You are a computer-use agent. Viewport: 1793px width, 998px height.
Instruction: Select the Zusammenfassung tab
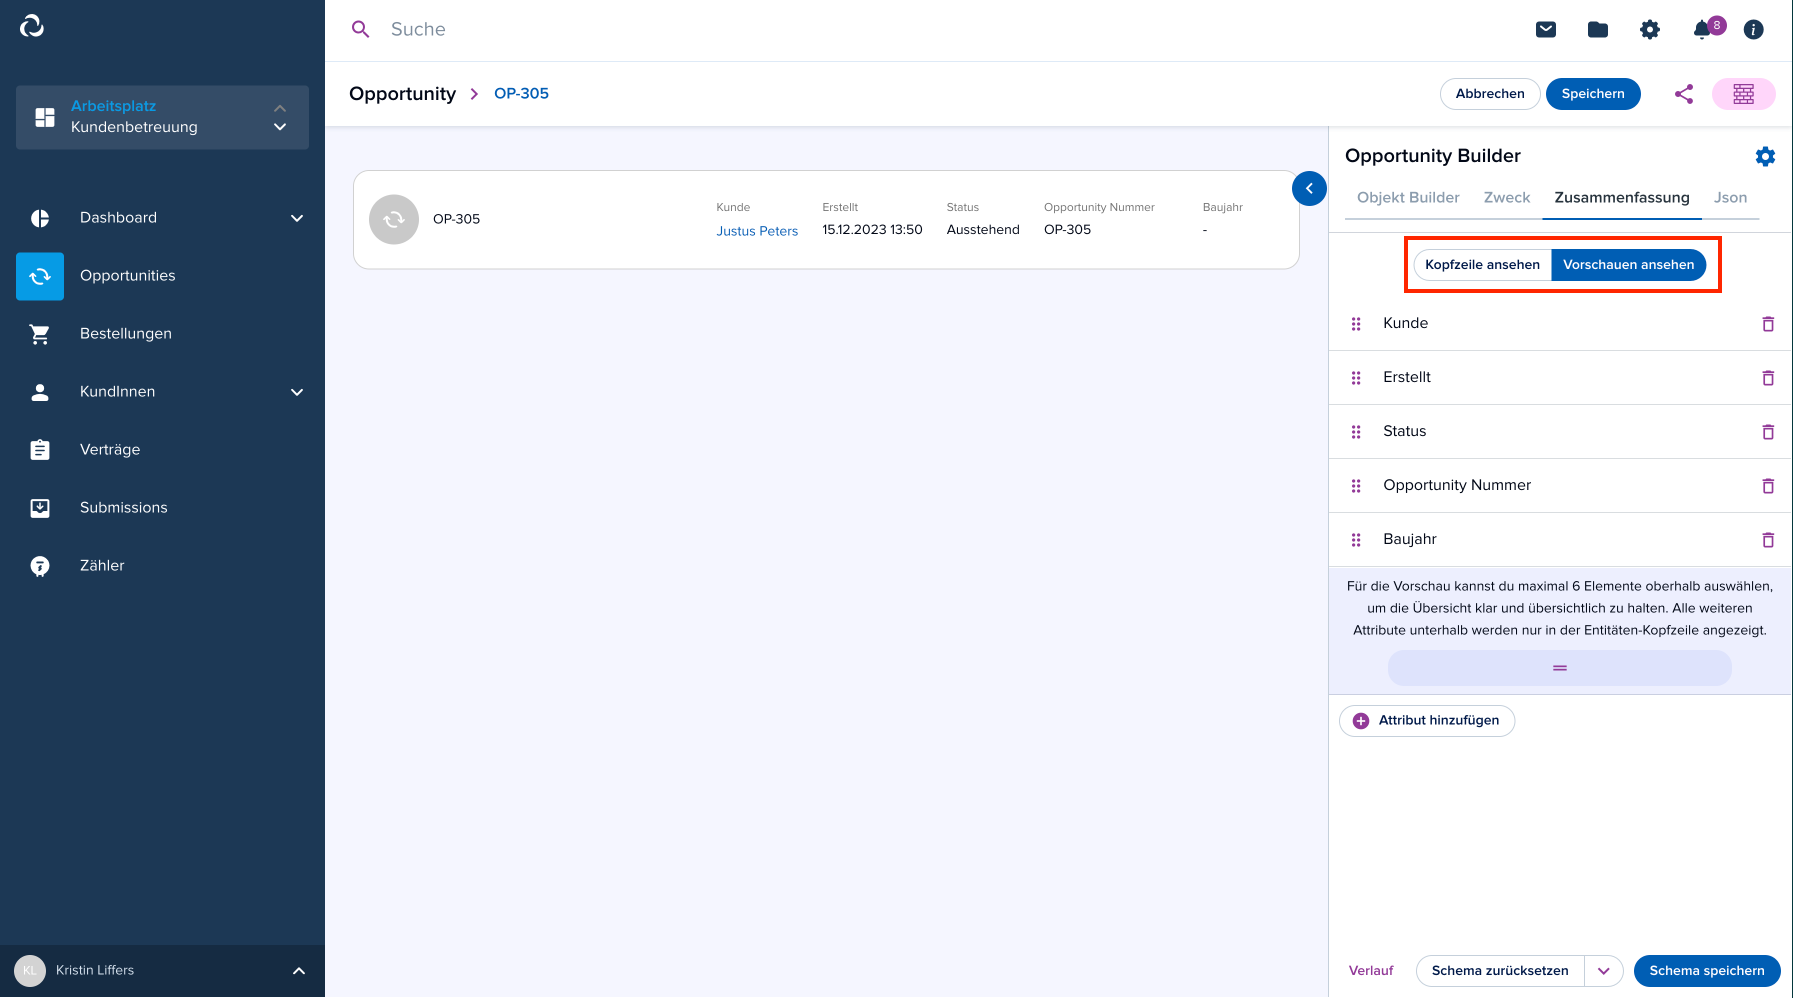1622,198
